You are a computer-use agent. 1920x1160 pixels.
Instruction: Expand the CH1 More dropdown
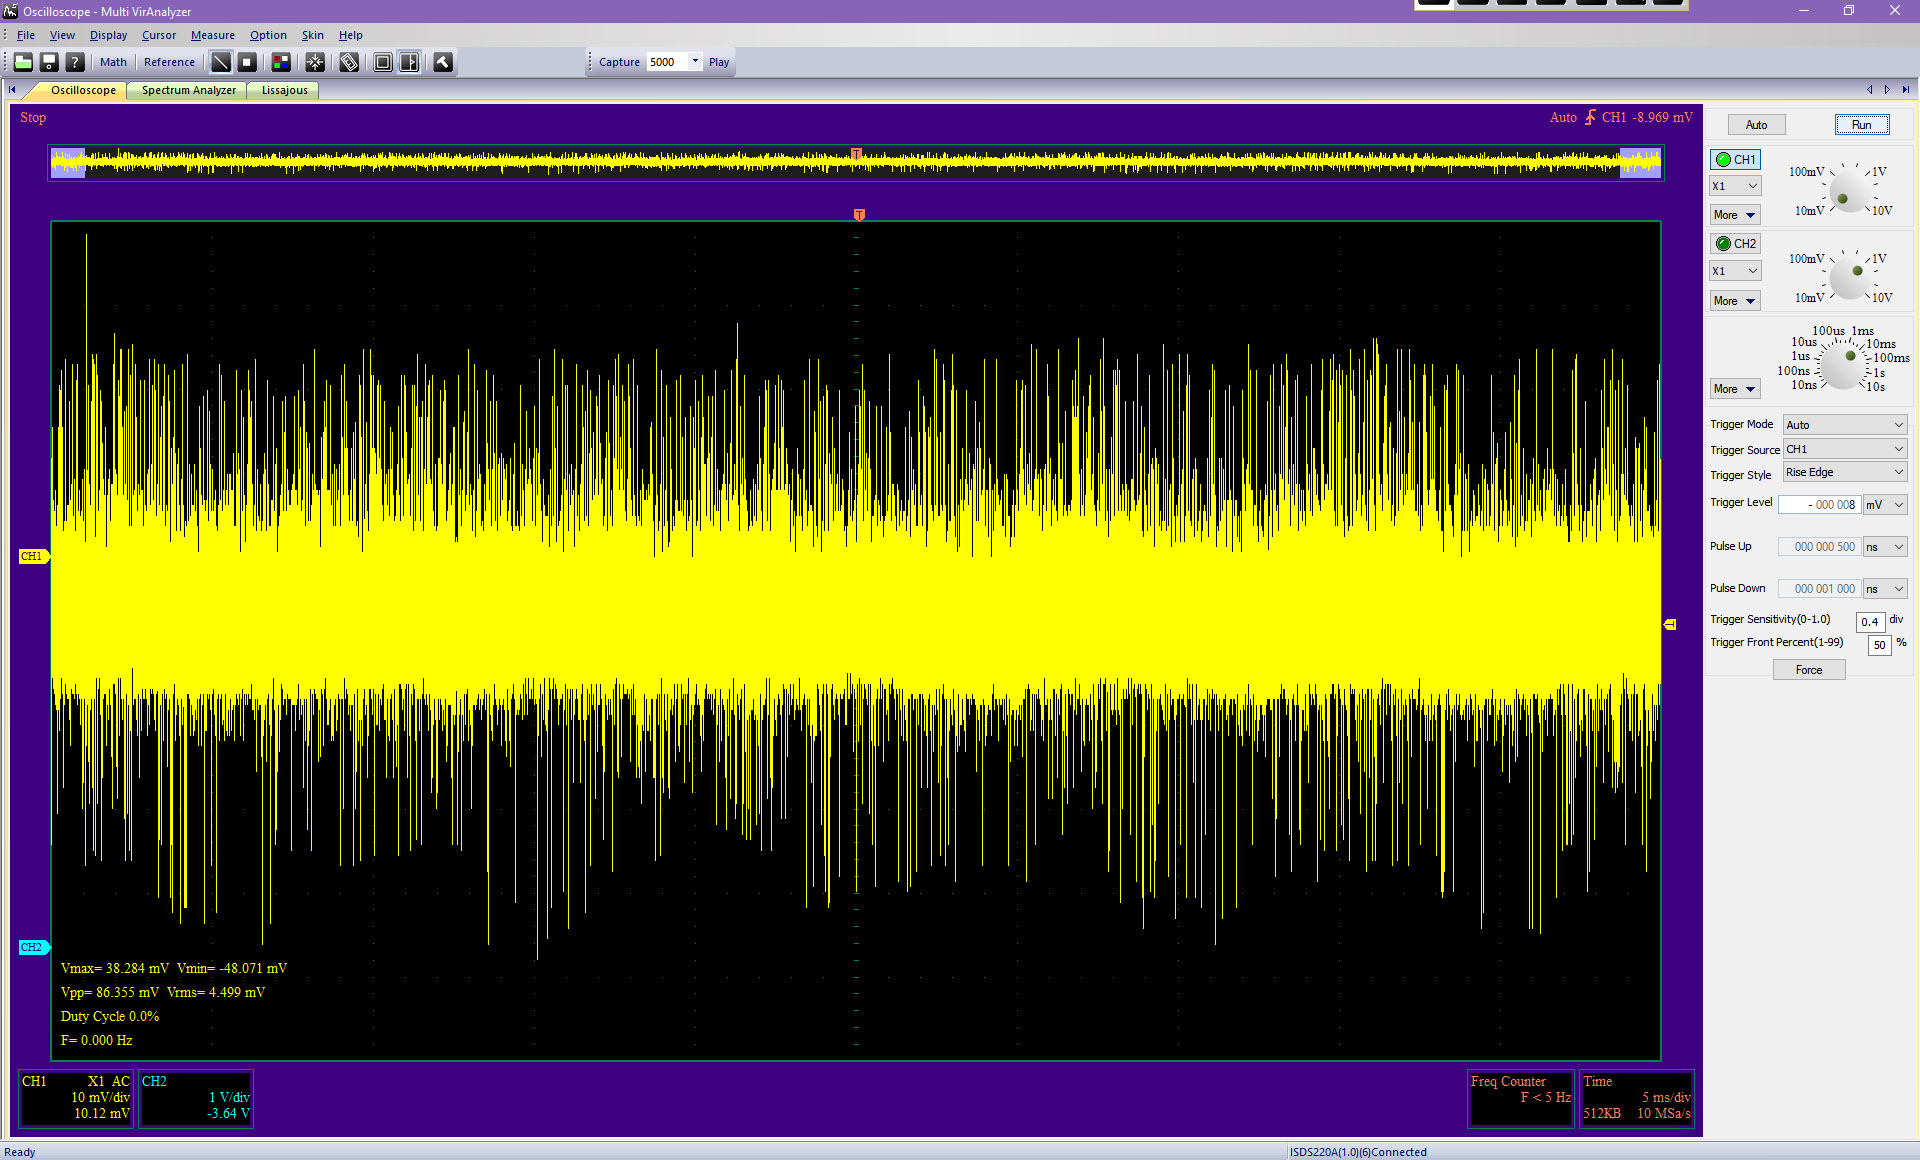(x=1734, y=214)
